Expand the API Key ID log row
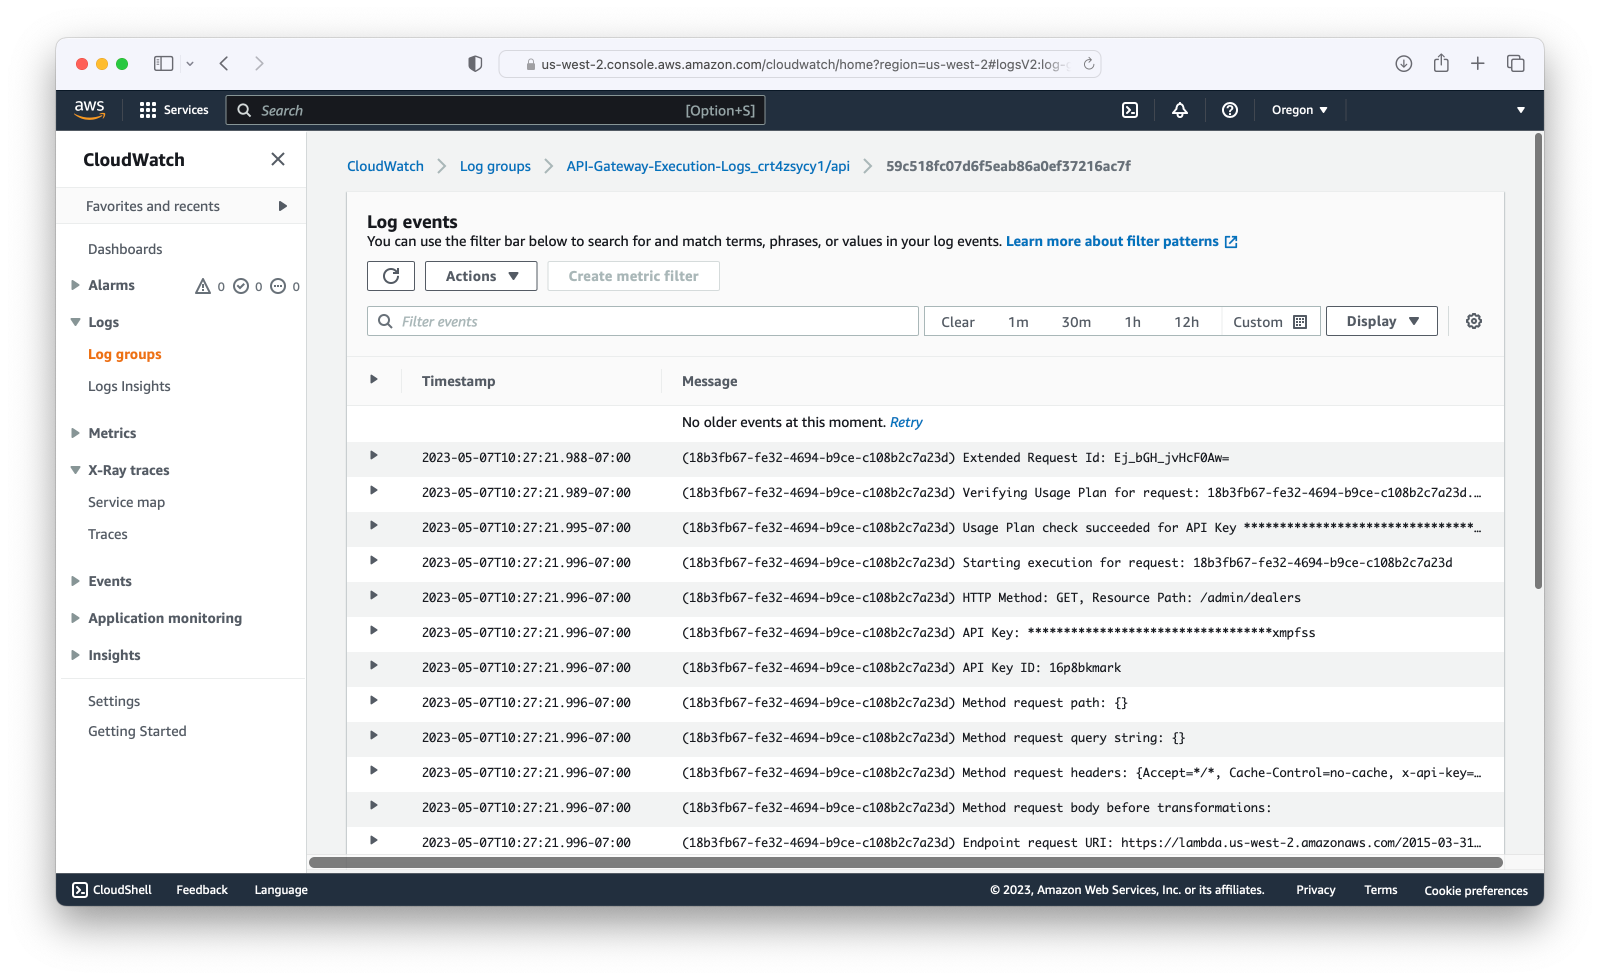The width and height of the screenshot is (1600, 980). tap(374, 665)
